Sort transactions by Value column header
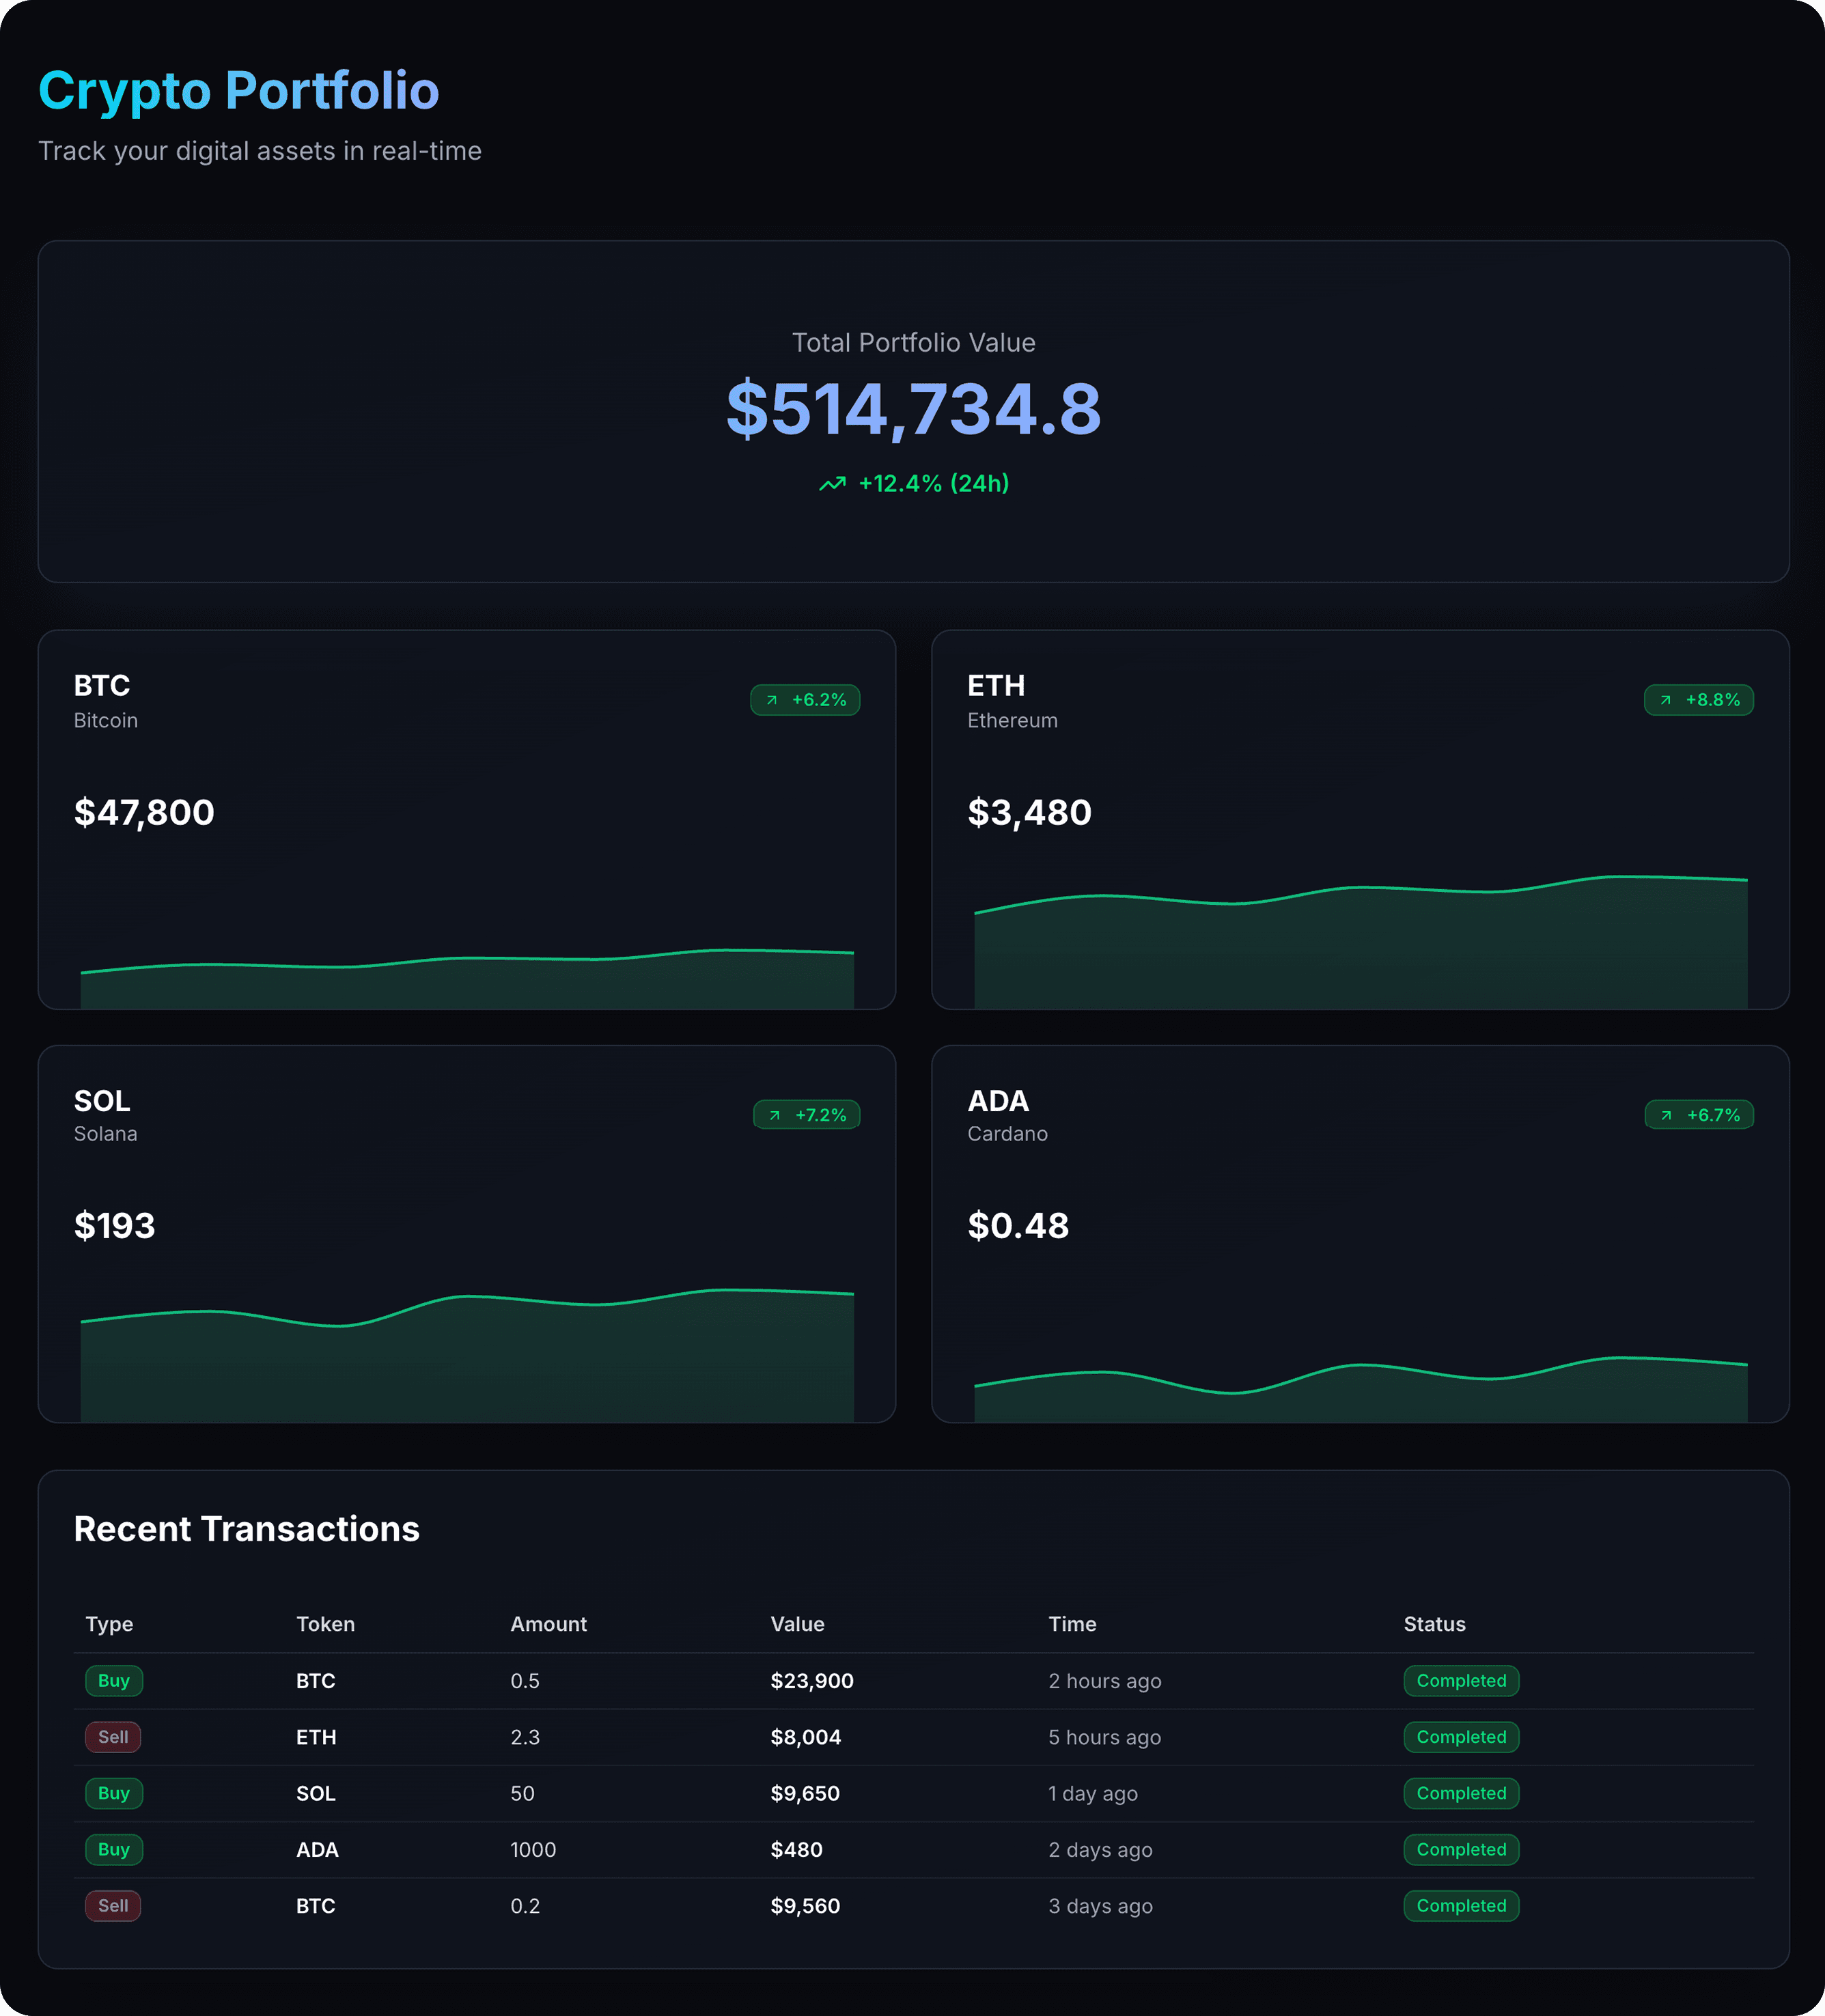The width and height of the screenshot is (1825, 2016). (x=797, y=1624)
